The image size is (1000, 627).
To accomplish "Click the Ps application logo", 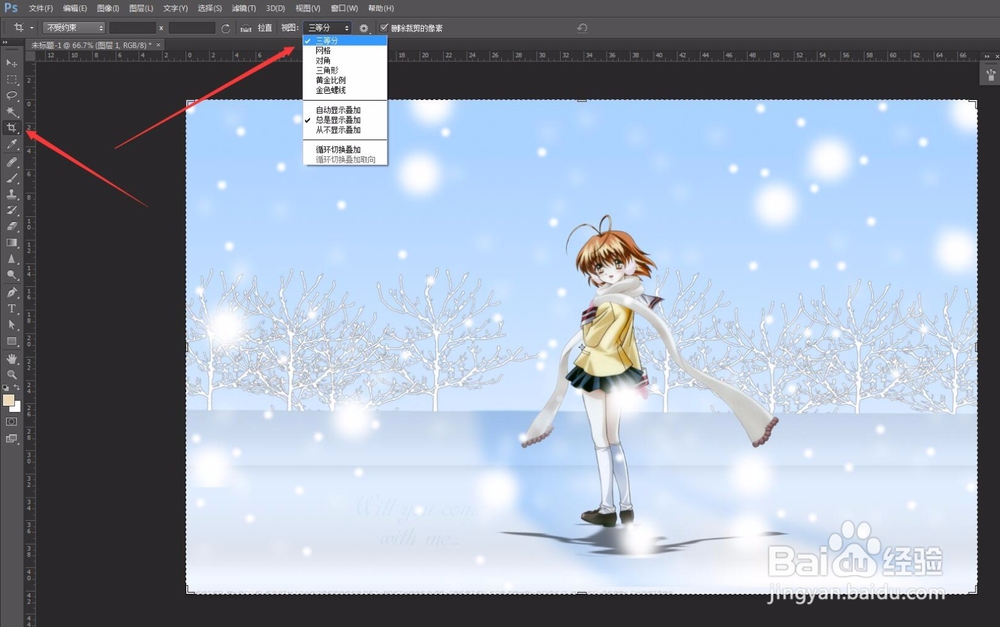I will [11, 8].
